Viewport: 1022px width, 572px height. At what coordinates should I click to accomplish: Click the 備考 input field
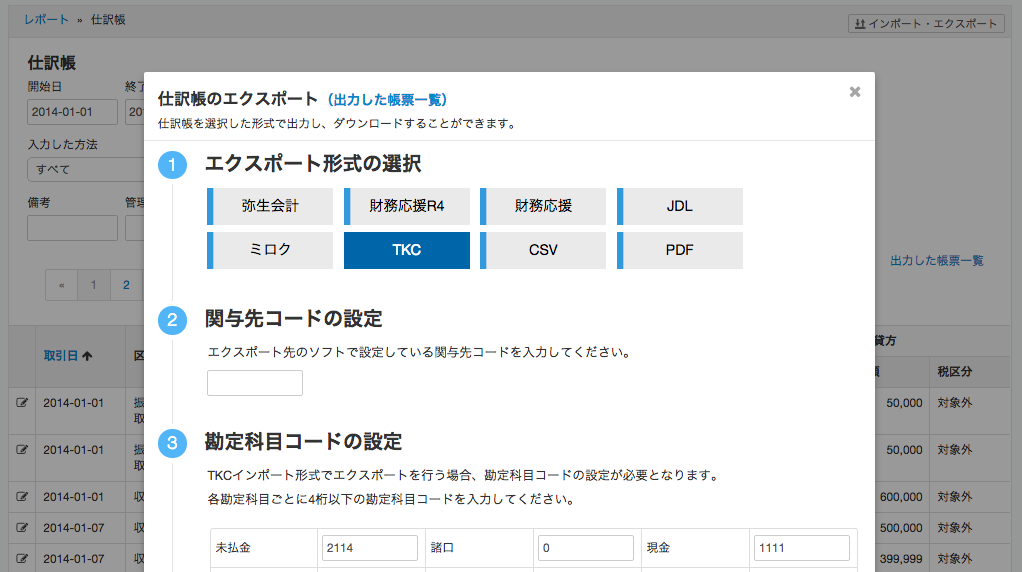click(72, 228)
